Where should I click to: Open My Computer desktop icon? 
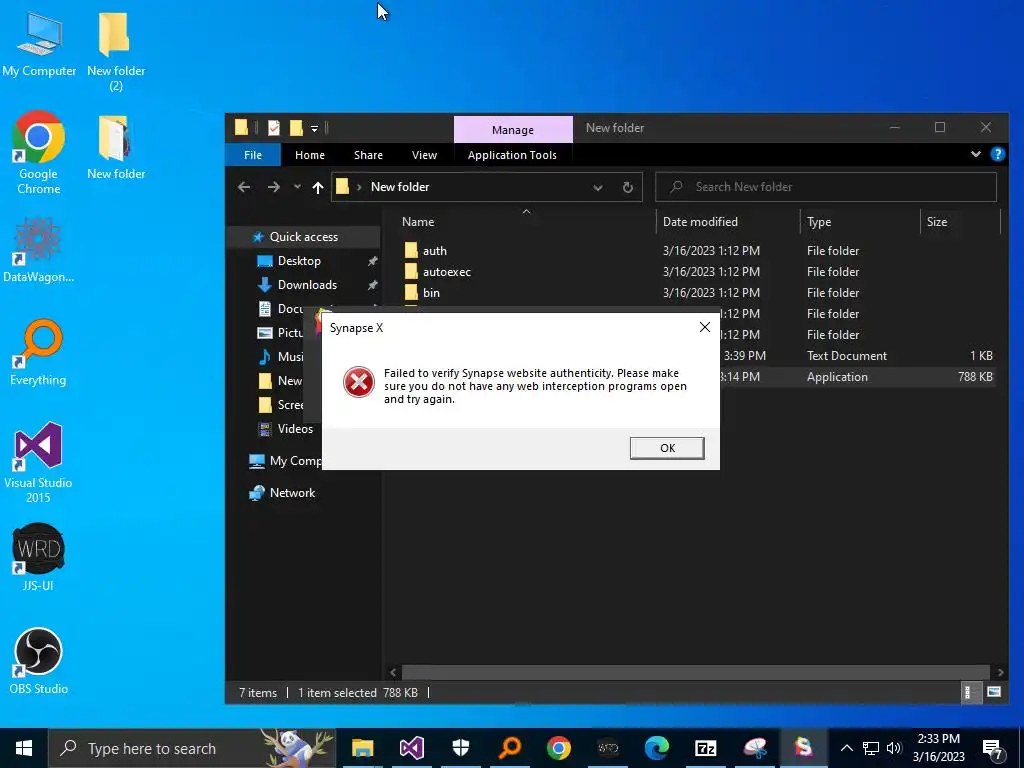[x=39, y=45]
